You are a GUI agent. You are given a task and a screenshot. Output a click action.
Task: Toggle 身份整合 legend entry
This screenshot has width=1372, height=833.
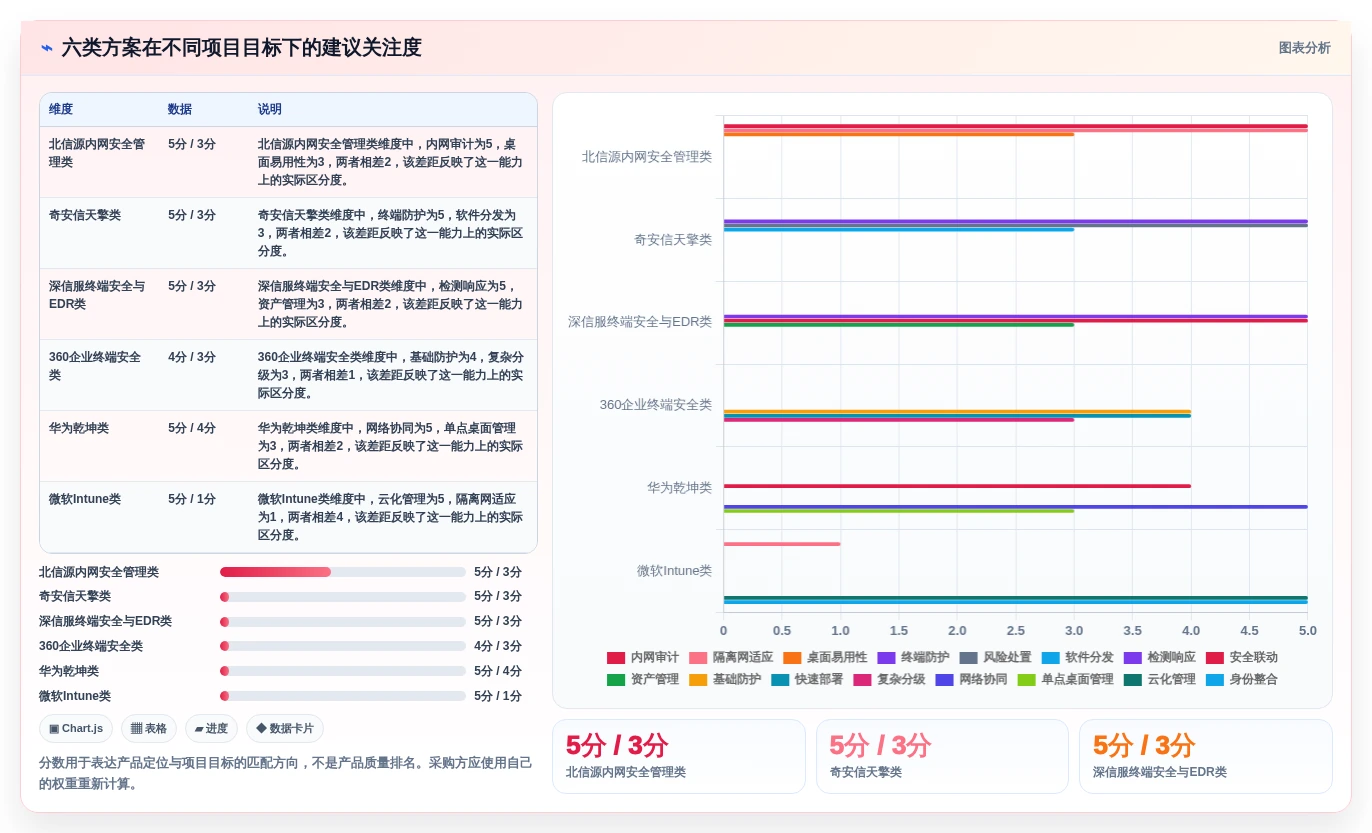pyautogui.click(x=1241, y=679)
